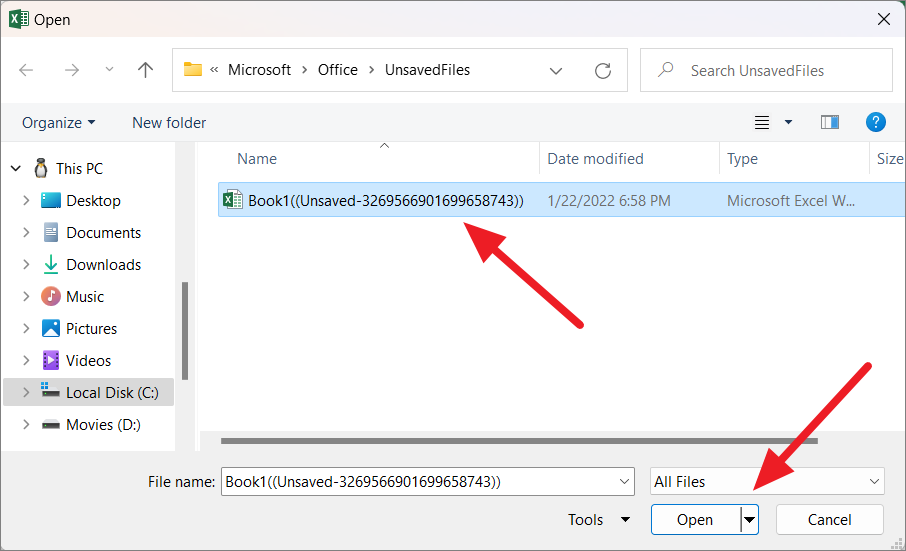
Task: Go back using the back arrow
Action: point(26,70)
